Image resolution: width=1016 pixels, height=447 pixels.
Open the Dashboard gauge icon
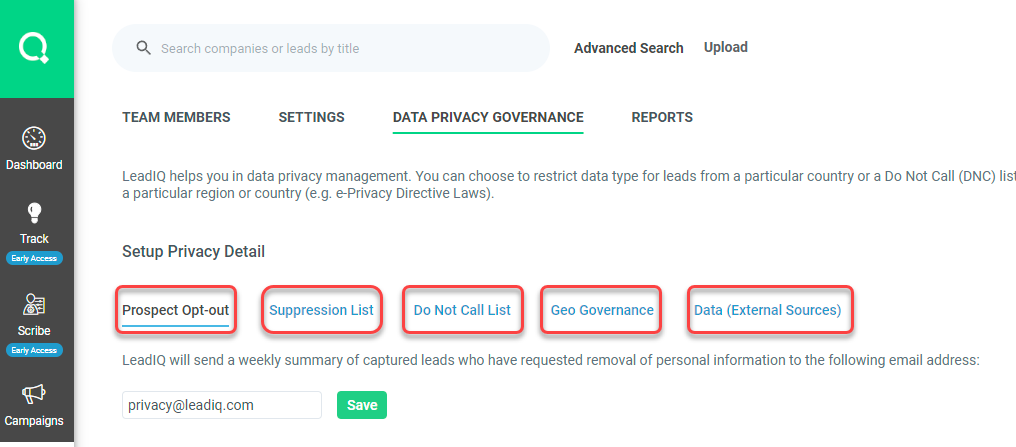pyautogui.click(x=34, y=138)
